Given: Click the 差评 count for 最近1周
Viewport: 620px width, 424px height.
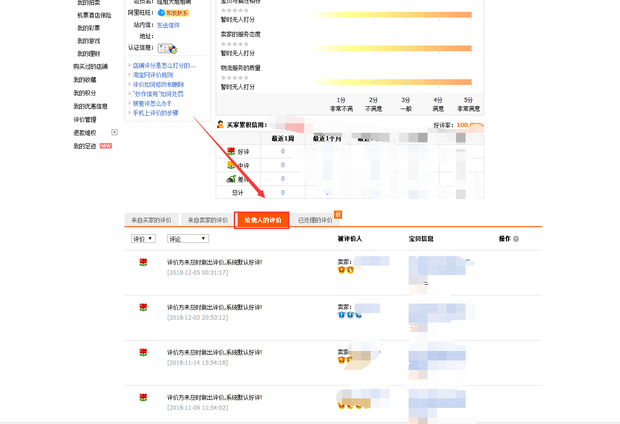Looking at the screenshot, I should coord(283,179).
